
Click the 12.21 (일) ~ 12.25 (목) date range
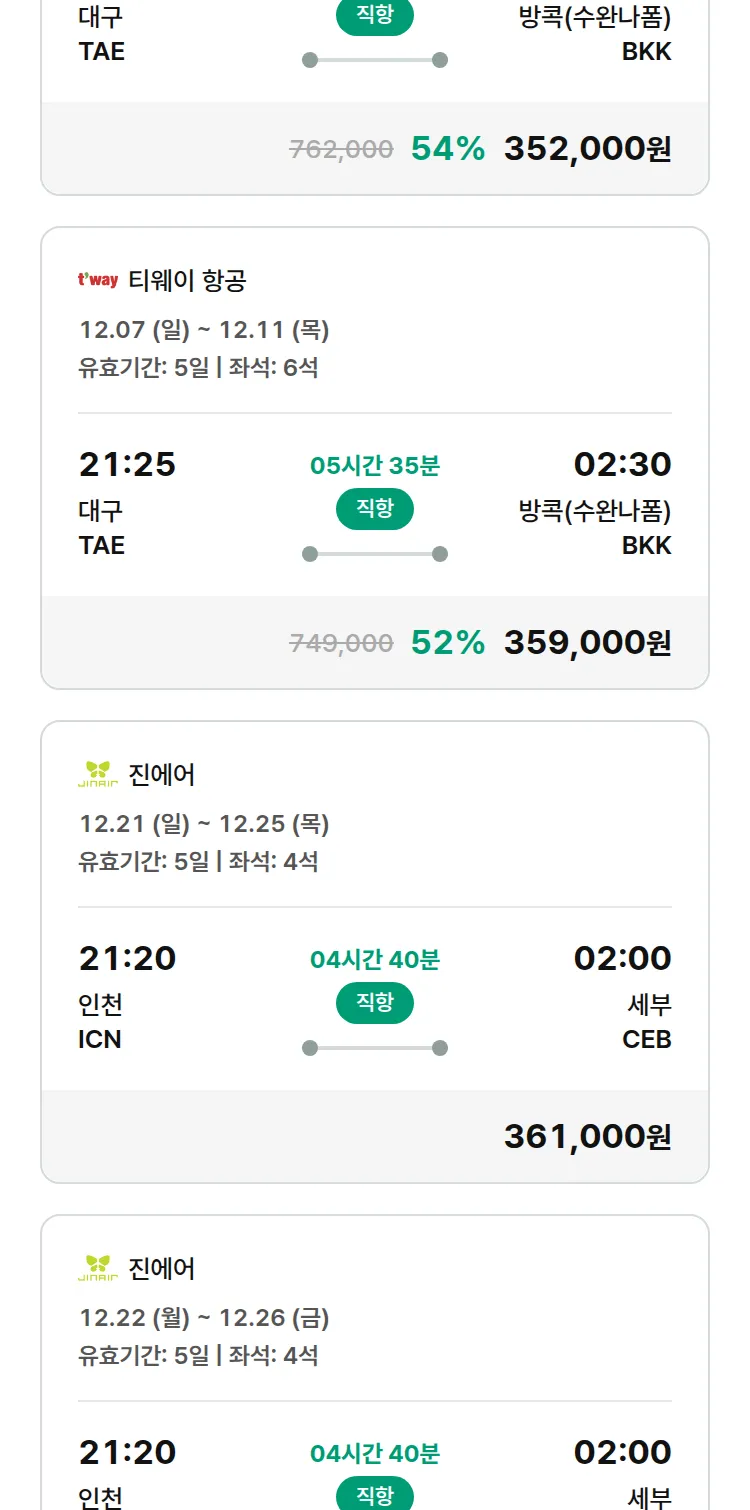pyautogui.click(x=204, y=824)
